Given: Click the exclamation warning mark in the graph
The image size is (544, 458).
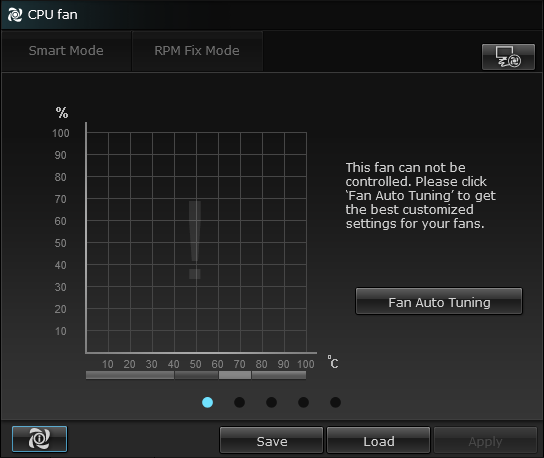Looking at the screenshot, I should point(195,239).
